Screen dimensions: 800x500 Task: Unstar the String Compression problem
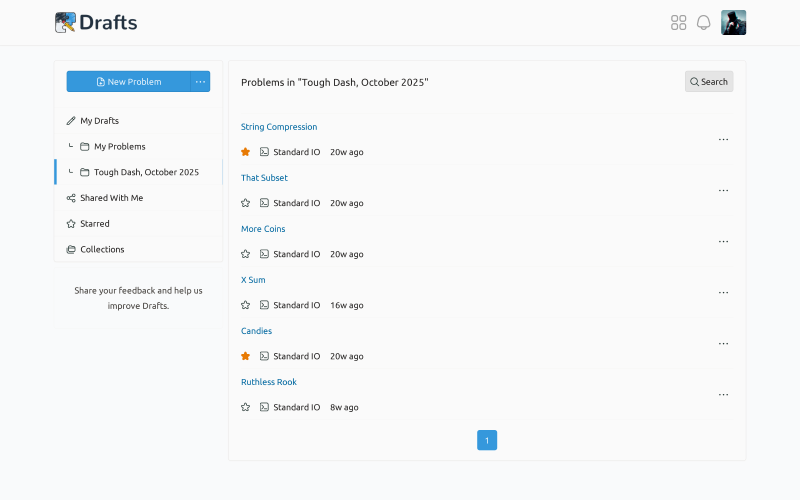(245, 152)
